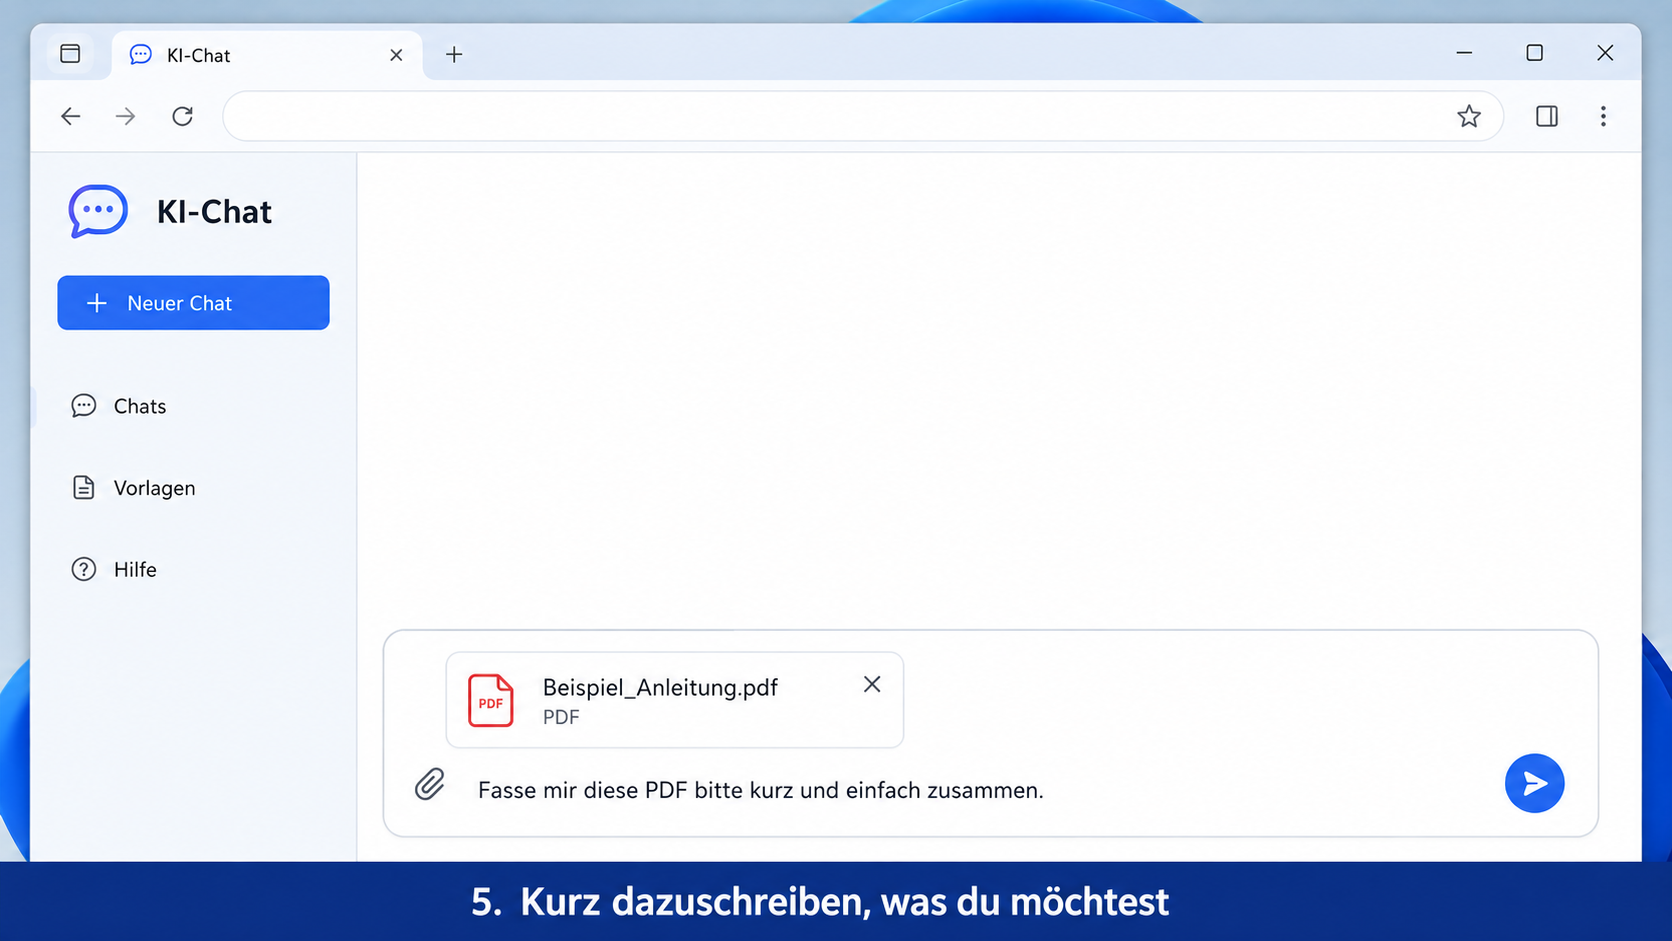Open the tab overview button
Viewport: 1672px width, 941px height.
tap(70, 54)
